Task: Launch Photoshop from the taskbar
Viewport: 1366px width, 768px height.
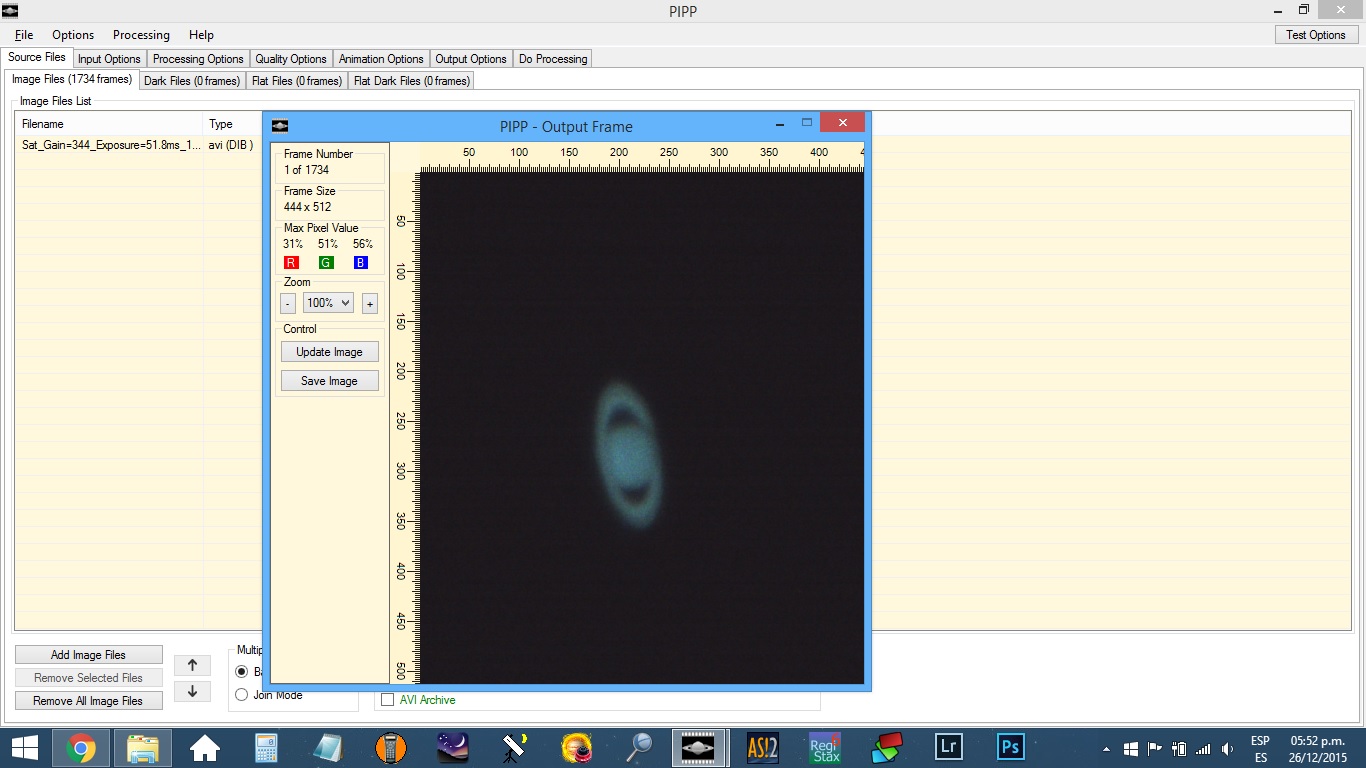Action: click(1011, 747)
